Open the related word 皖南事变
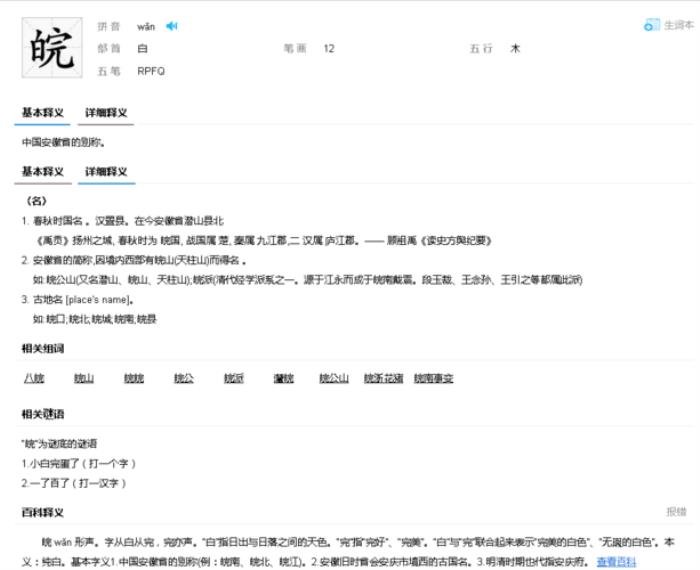This screenshot has height=570, width=700. [x=434, y=378]
